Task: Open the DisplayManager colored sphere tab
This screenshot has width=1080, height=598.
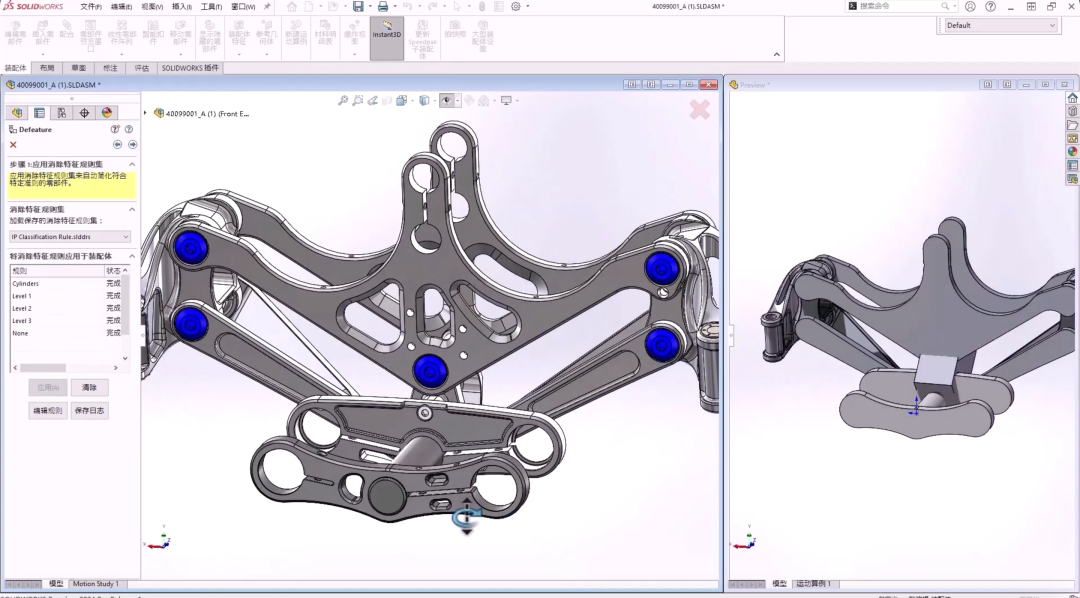Action: 107,113
